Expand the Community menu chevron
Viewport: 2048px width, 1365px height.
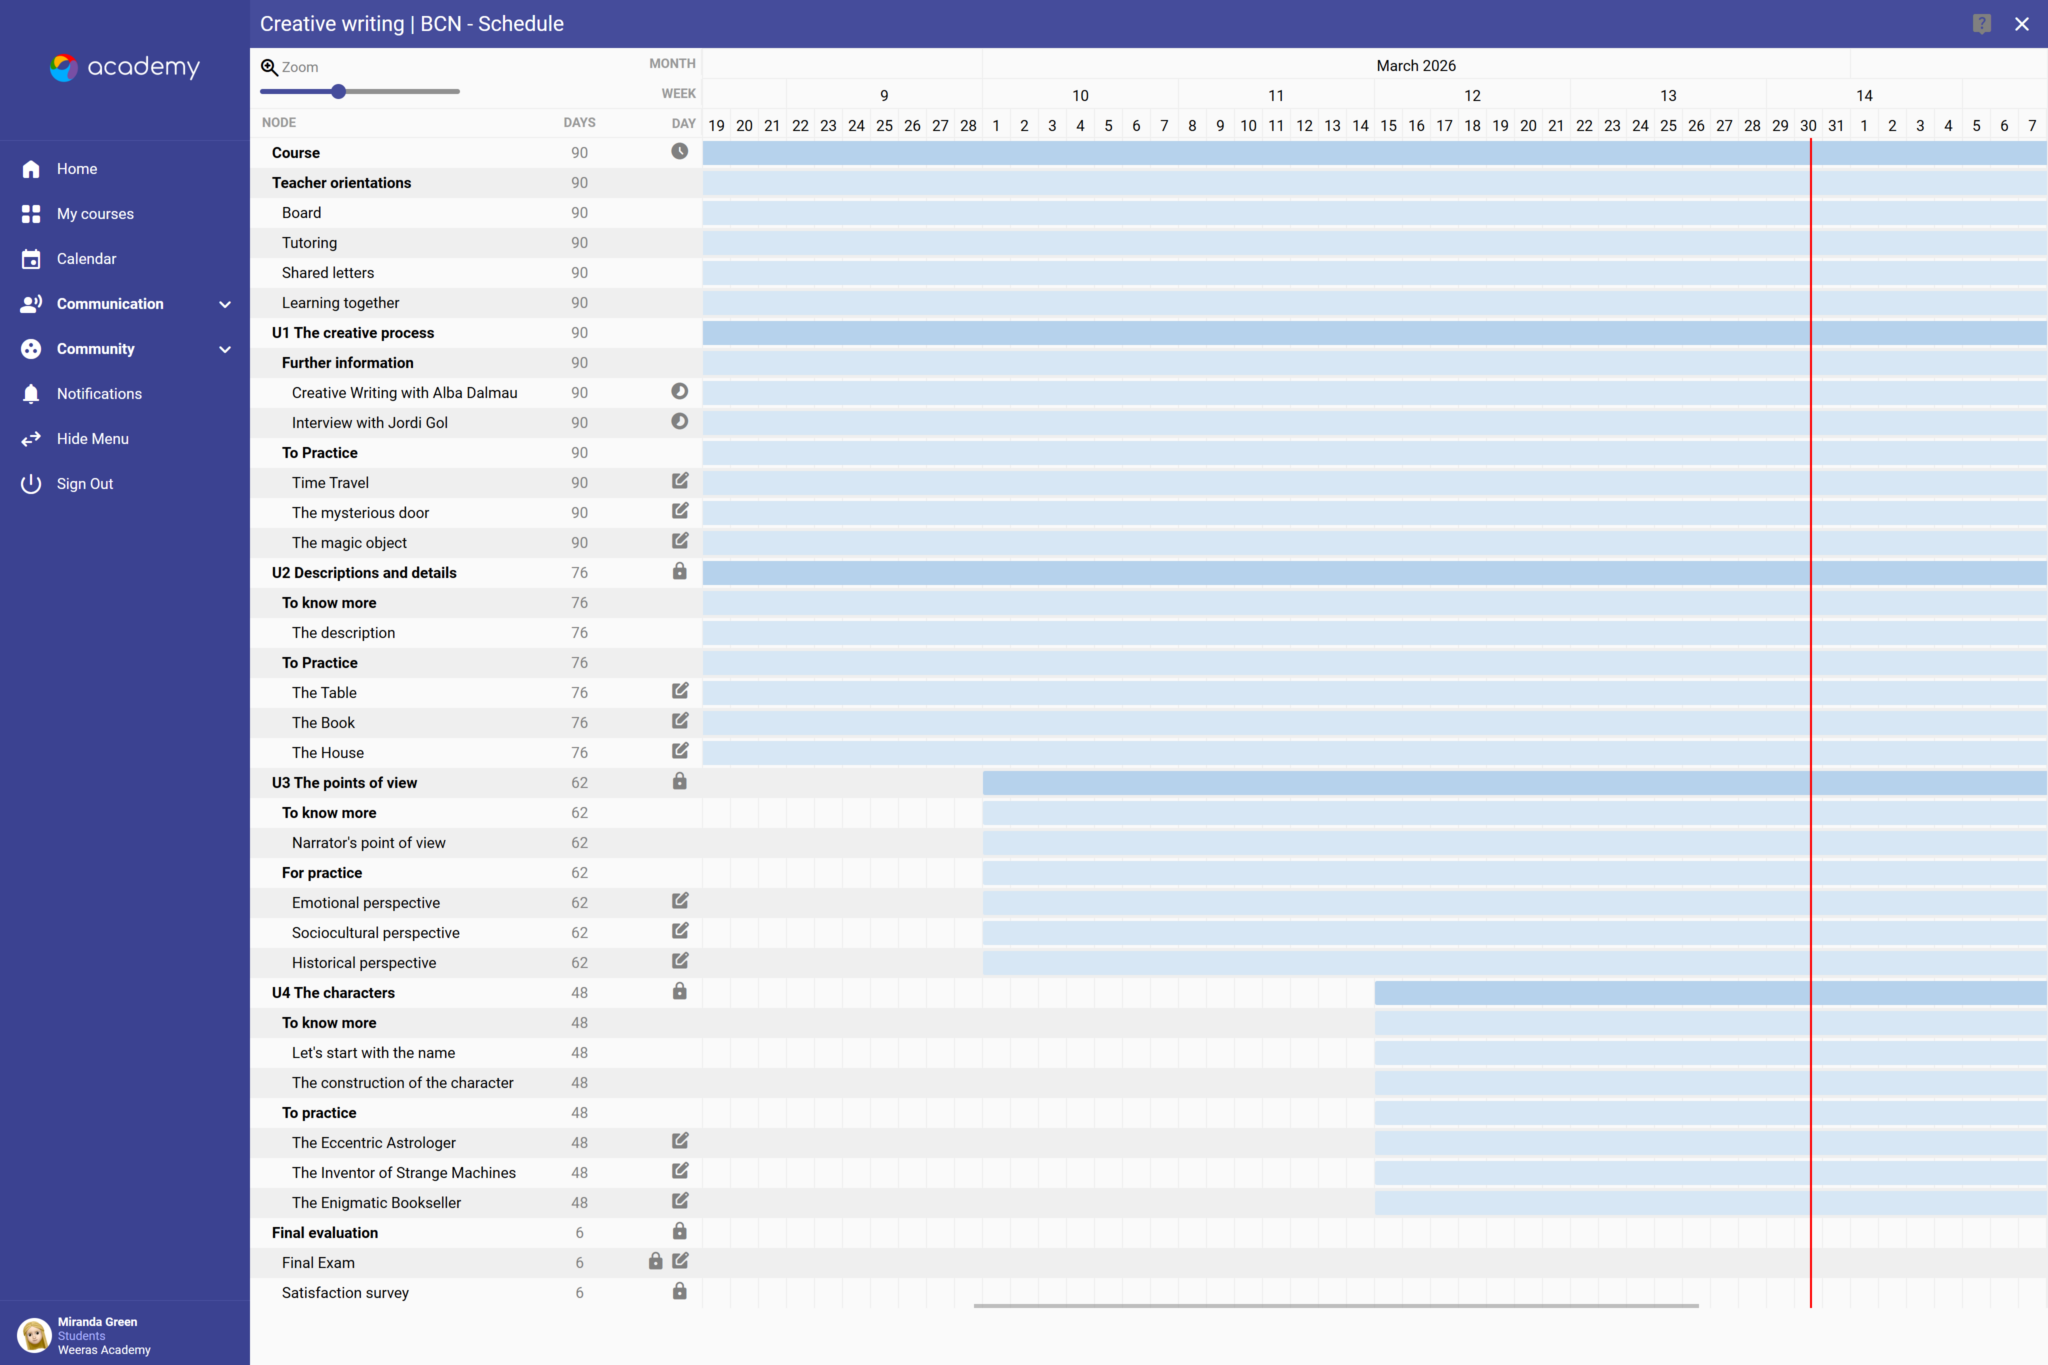coord(225,349)
